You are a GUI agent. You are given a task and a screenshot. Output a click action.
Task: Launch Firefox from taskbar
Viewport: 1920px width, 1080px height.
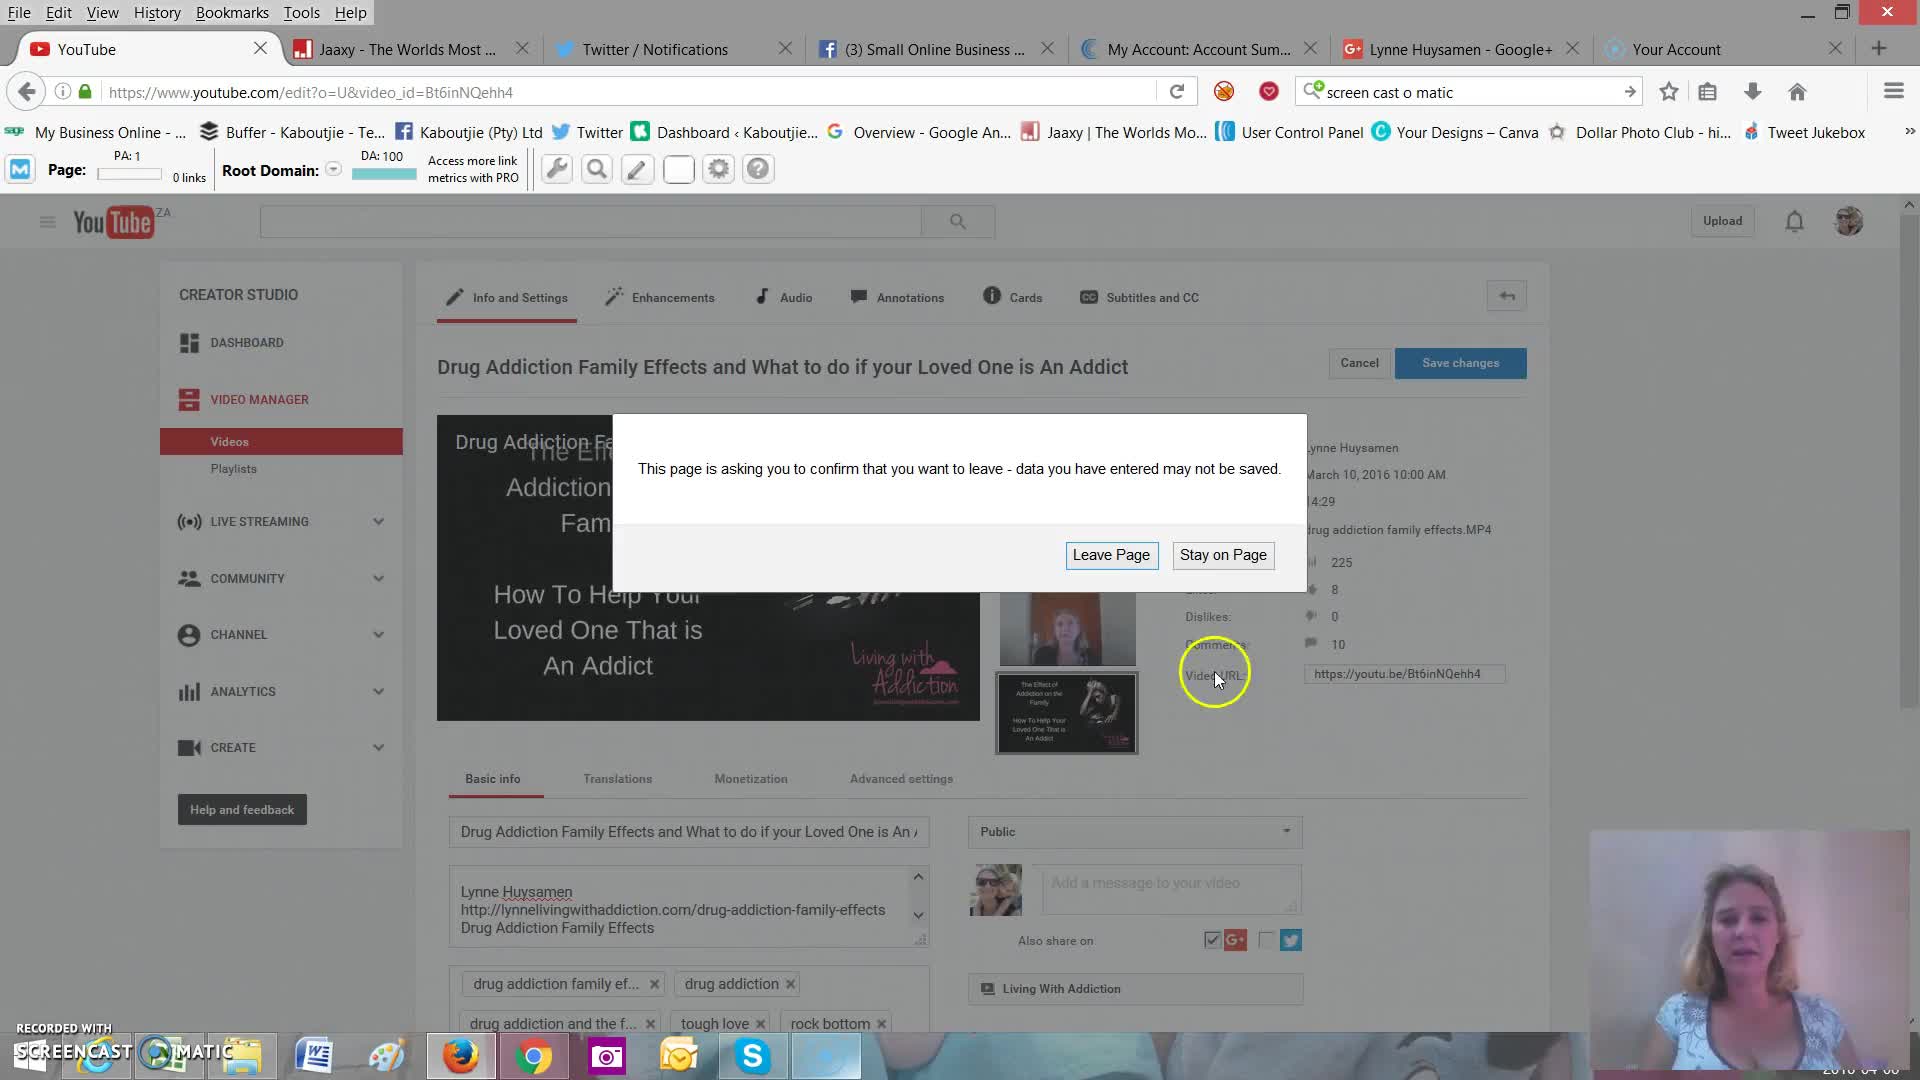tap(461, 1056)
